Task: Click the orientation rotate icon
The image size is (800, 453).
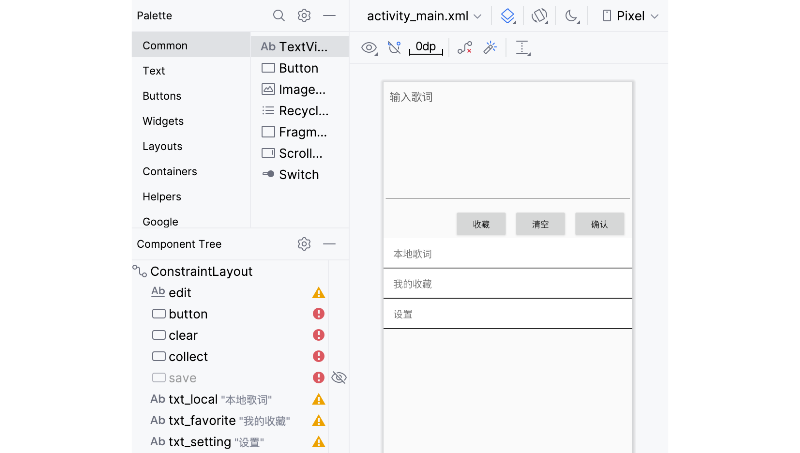Action: [x=540, y=16]
